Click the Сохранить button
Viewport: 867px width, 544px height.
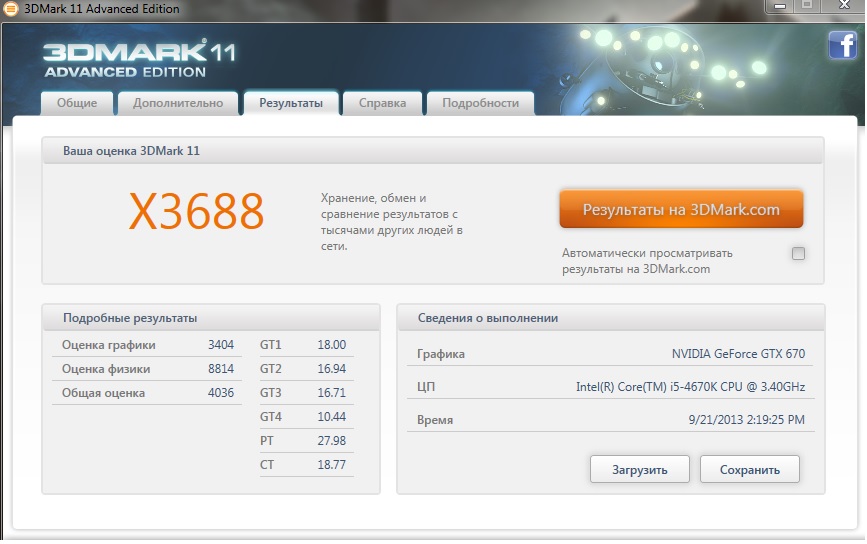point(750,470)
